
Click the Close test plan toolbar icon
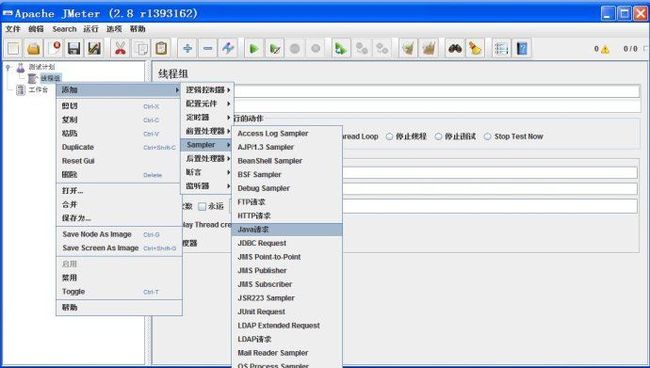point(54,49)
